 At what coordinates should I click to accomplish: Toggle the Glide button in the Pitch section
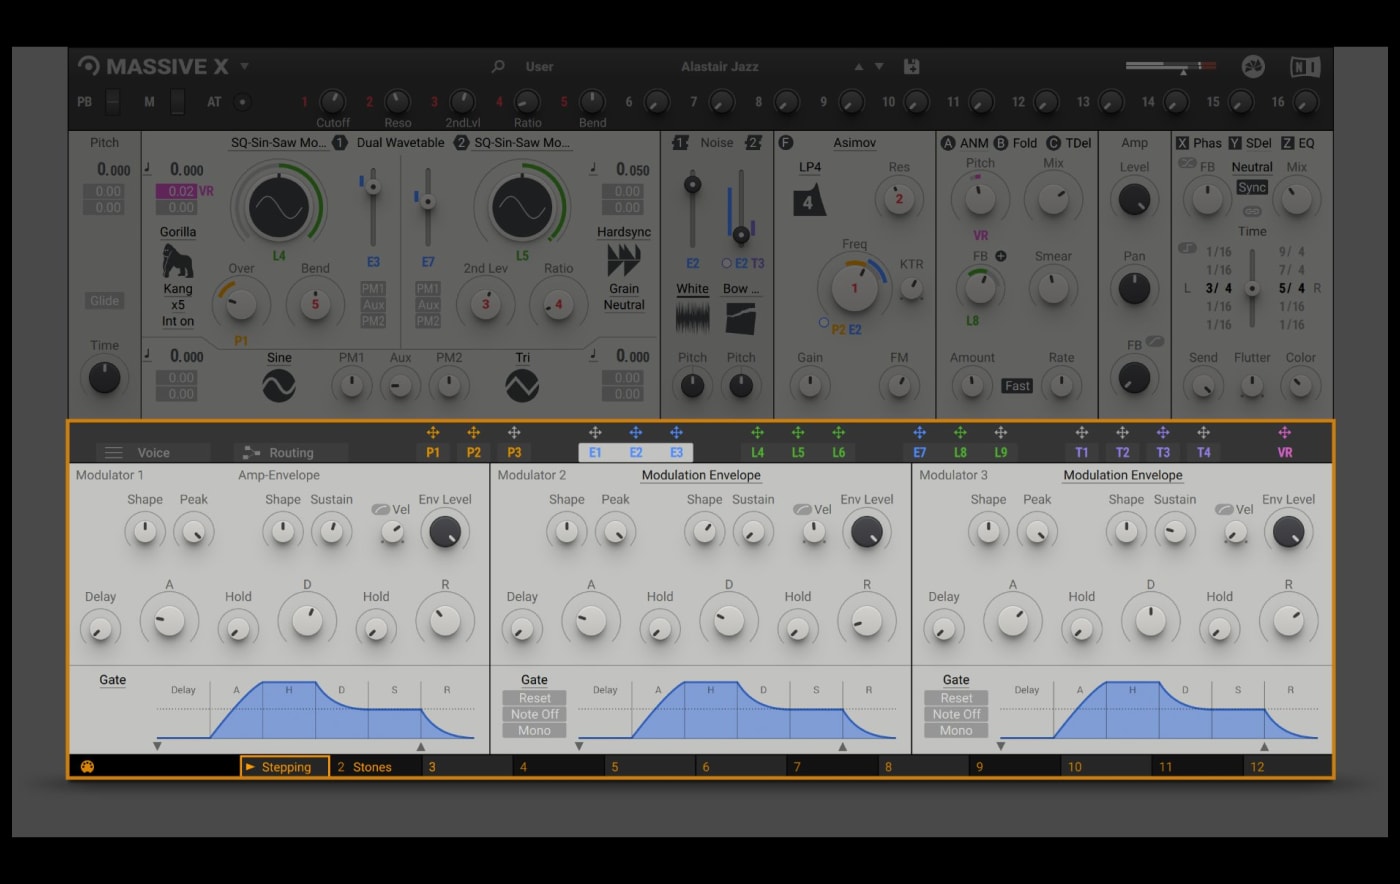[x=105, y=301]
